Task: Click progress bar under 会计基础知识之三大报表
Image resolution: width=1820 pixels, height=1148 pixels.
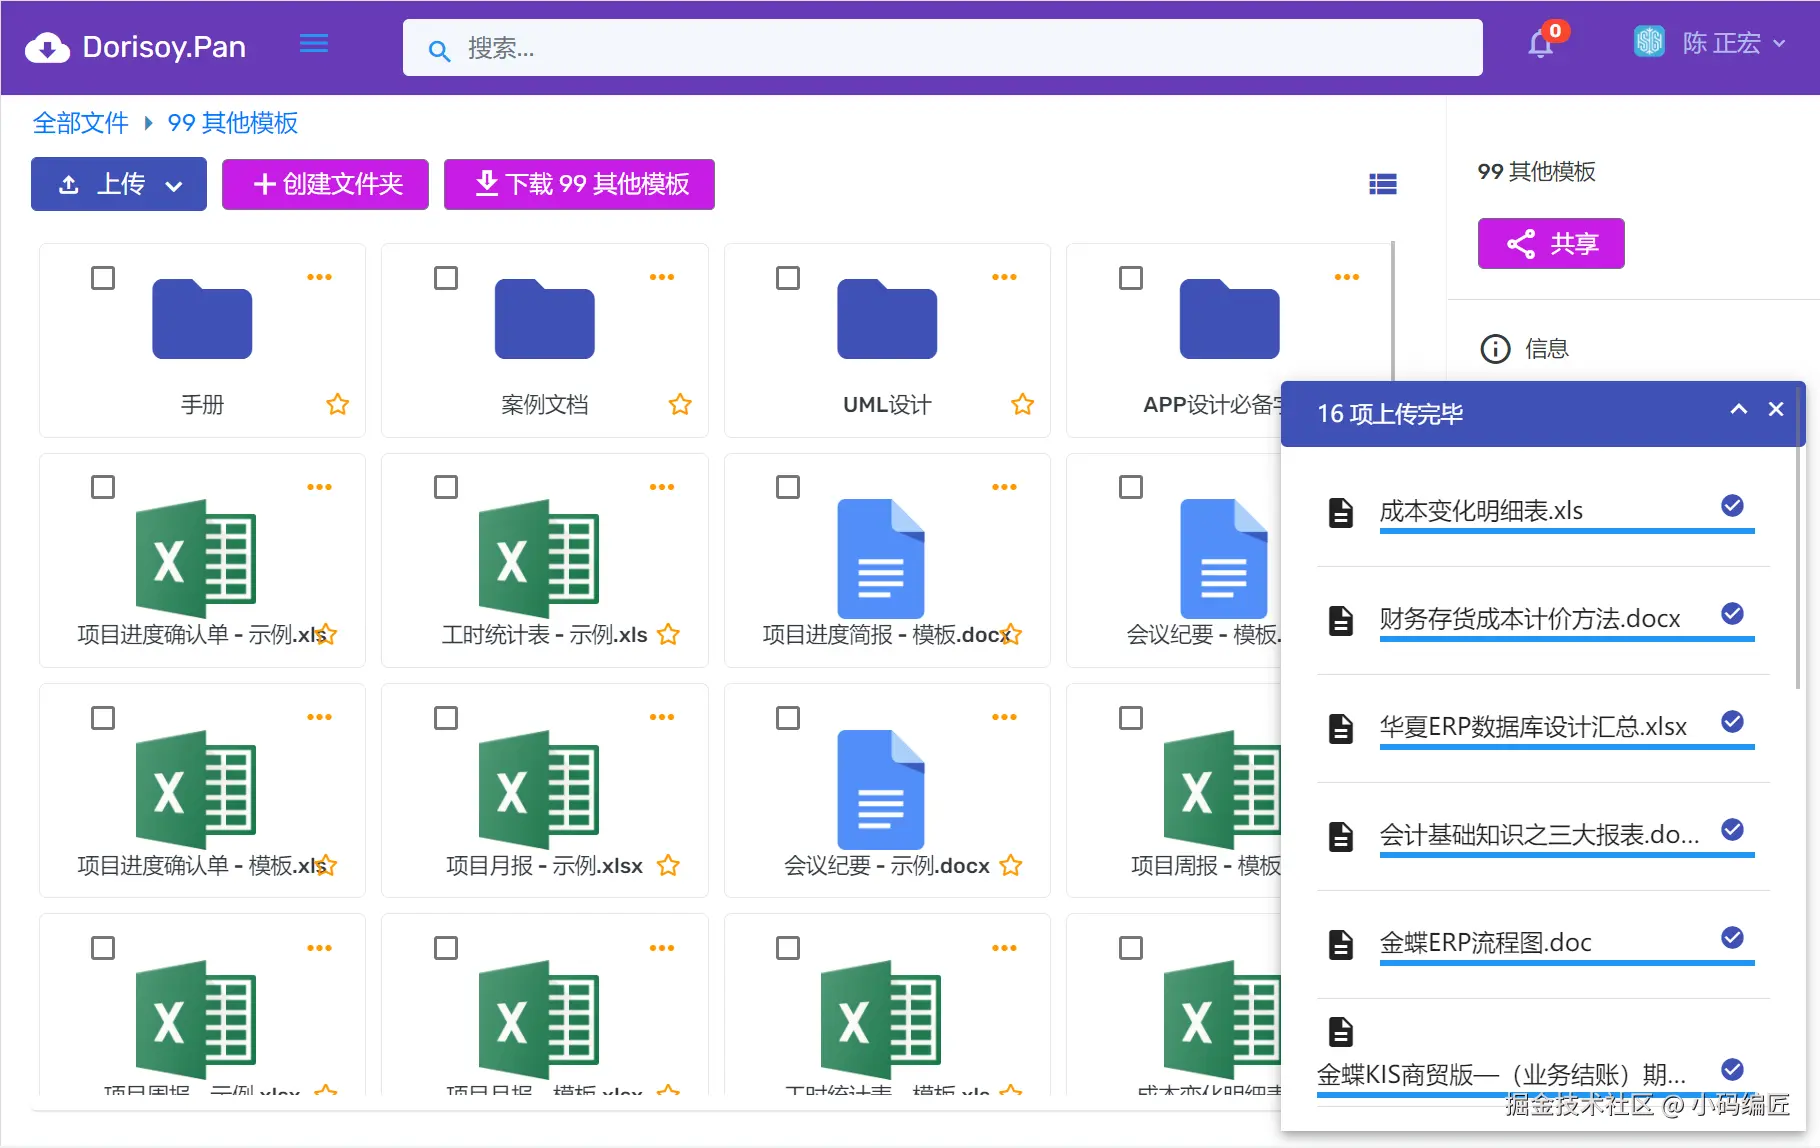Action: point(1567,855)
